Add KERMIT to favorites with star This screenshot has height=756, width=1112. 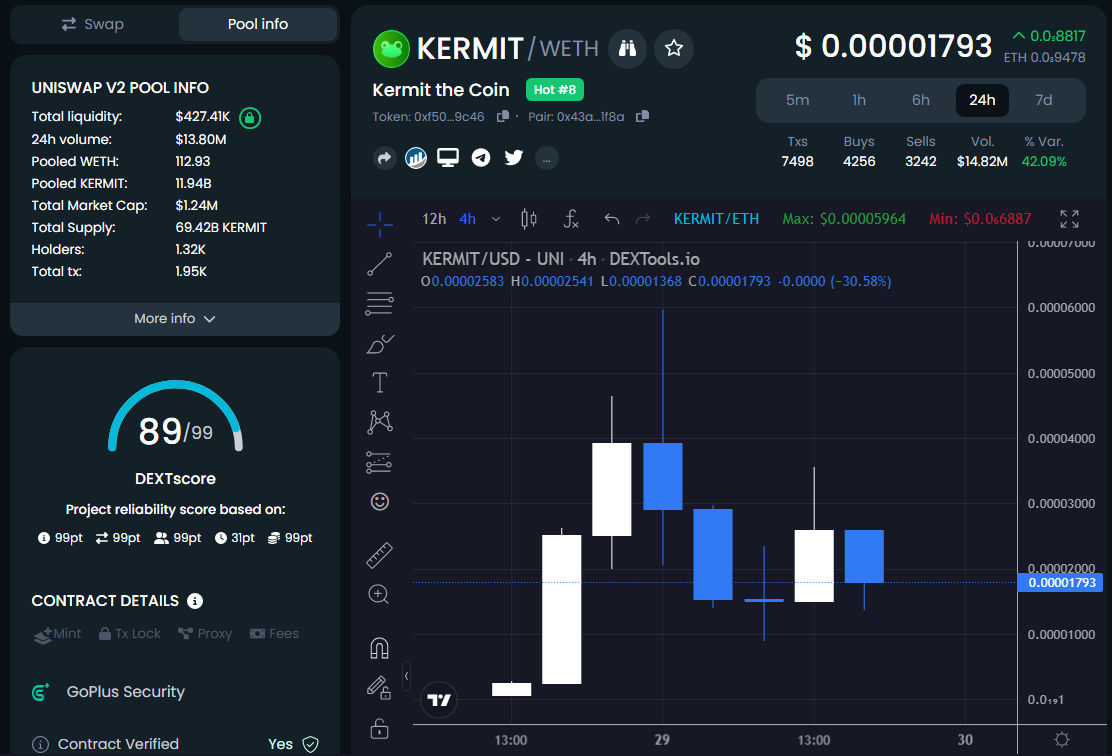click(x=674, y=48)
